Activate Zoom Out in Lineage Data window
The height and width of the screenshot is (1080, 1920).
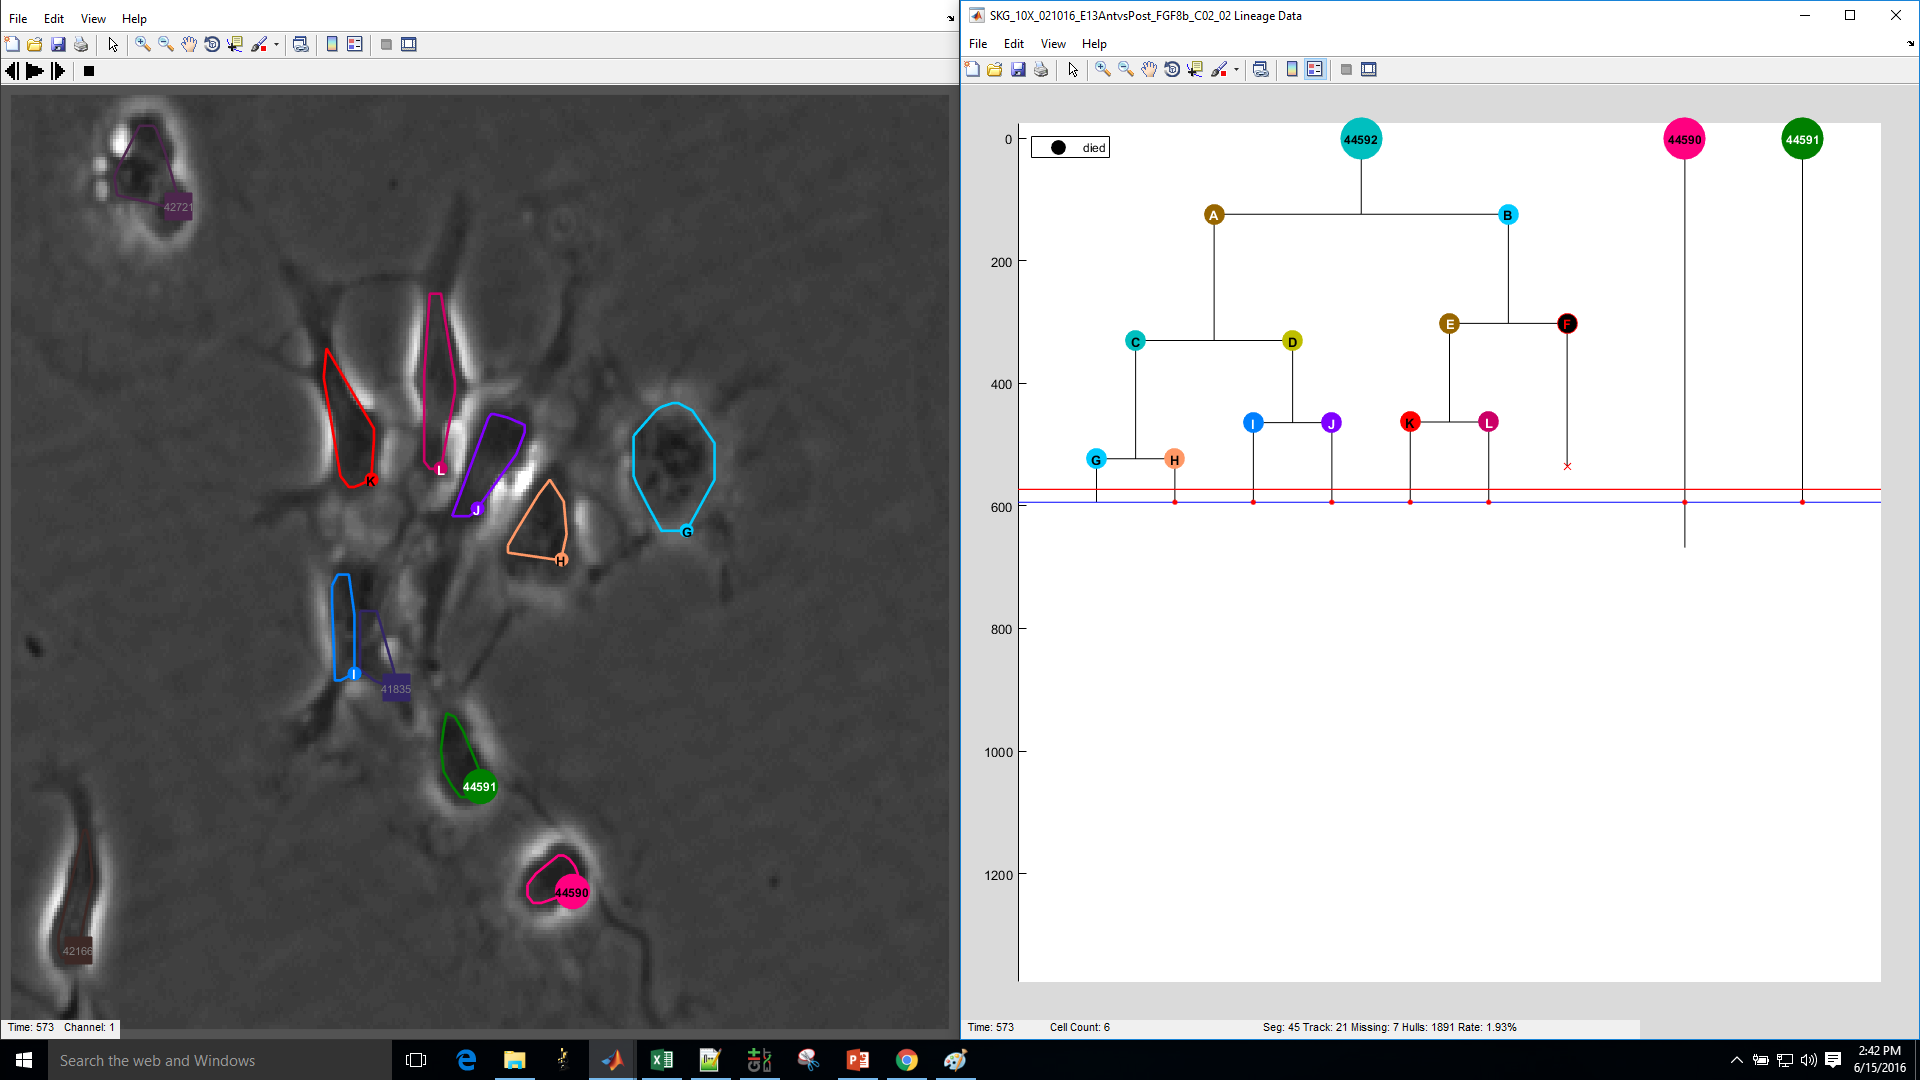tap(1126, 69)
